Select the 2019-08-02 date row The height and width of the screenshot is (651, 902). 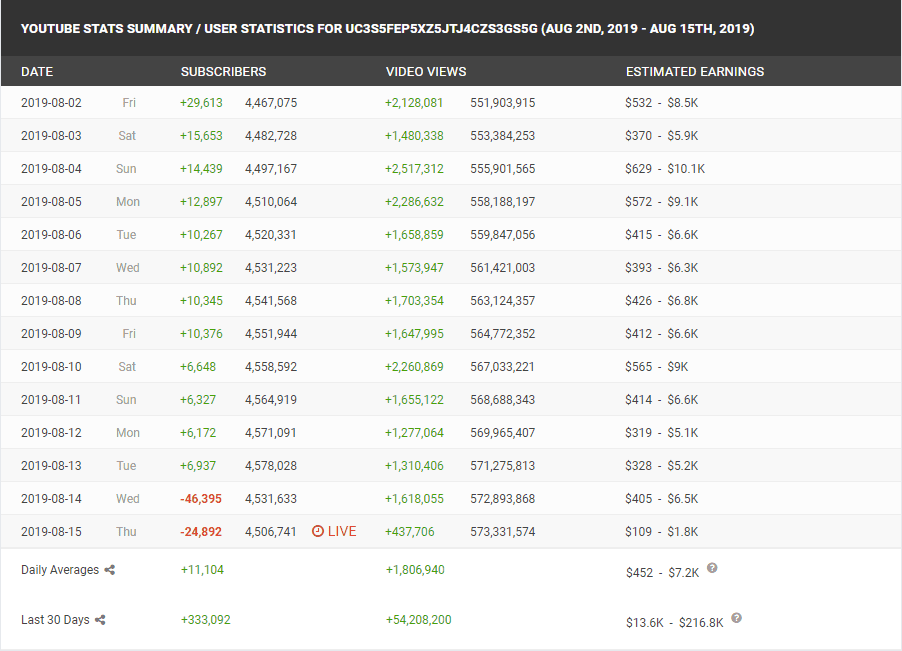52,103
